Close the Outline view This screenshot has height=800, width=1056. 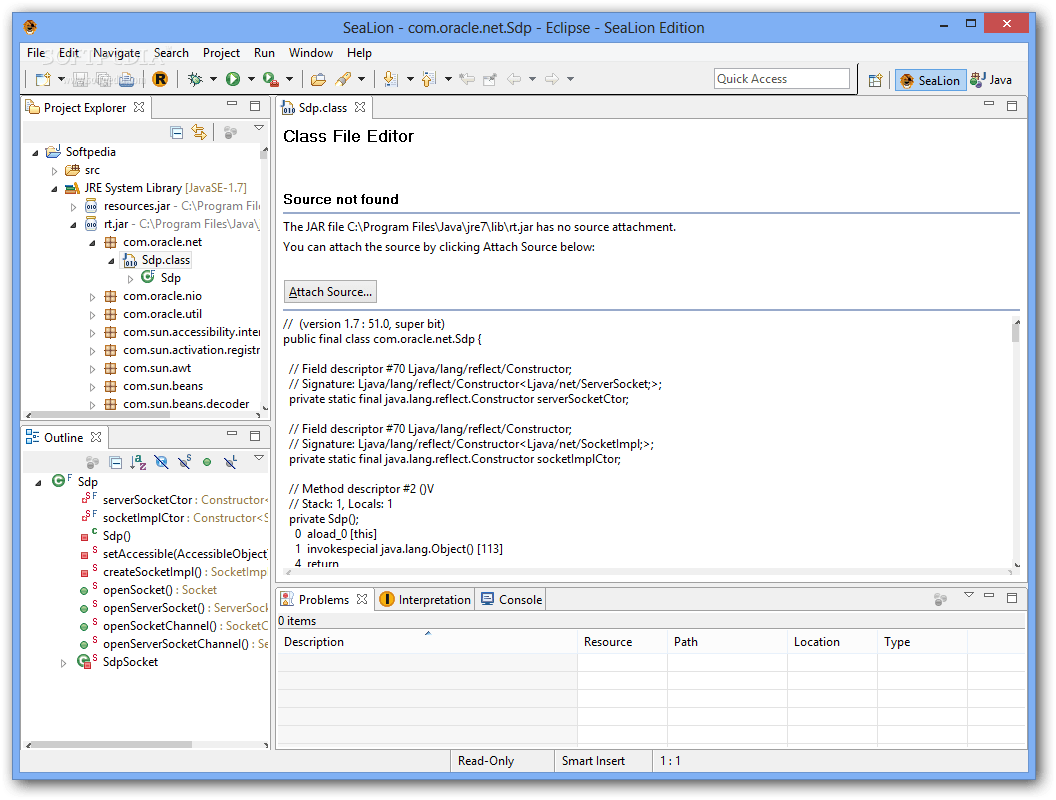click(x=96, y=437)
